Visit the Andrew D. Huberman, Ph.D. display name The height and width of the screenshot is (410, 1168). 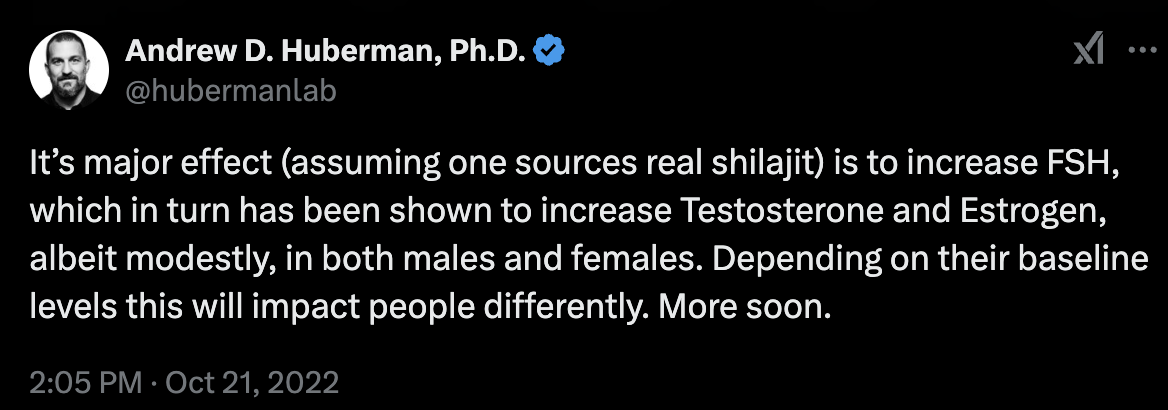[x=328, y=51]
